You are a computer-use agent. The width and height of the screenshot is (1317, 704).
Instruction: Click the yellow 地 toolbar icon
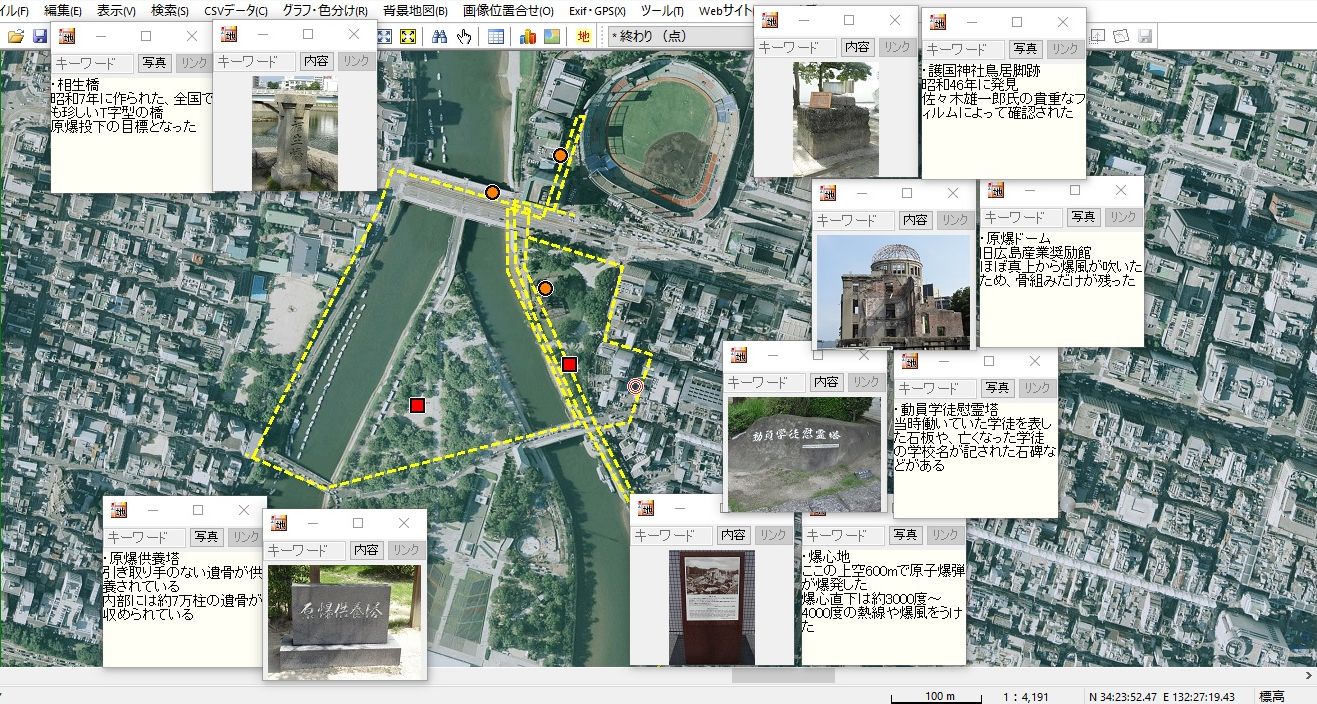(x=585, y=36)
